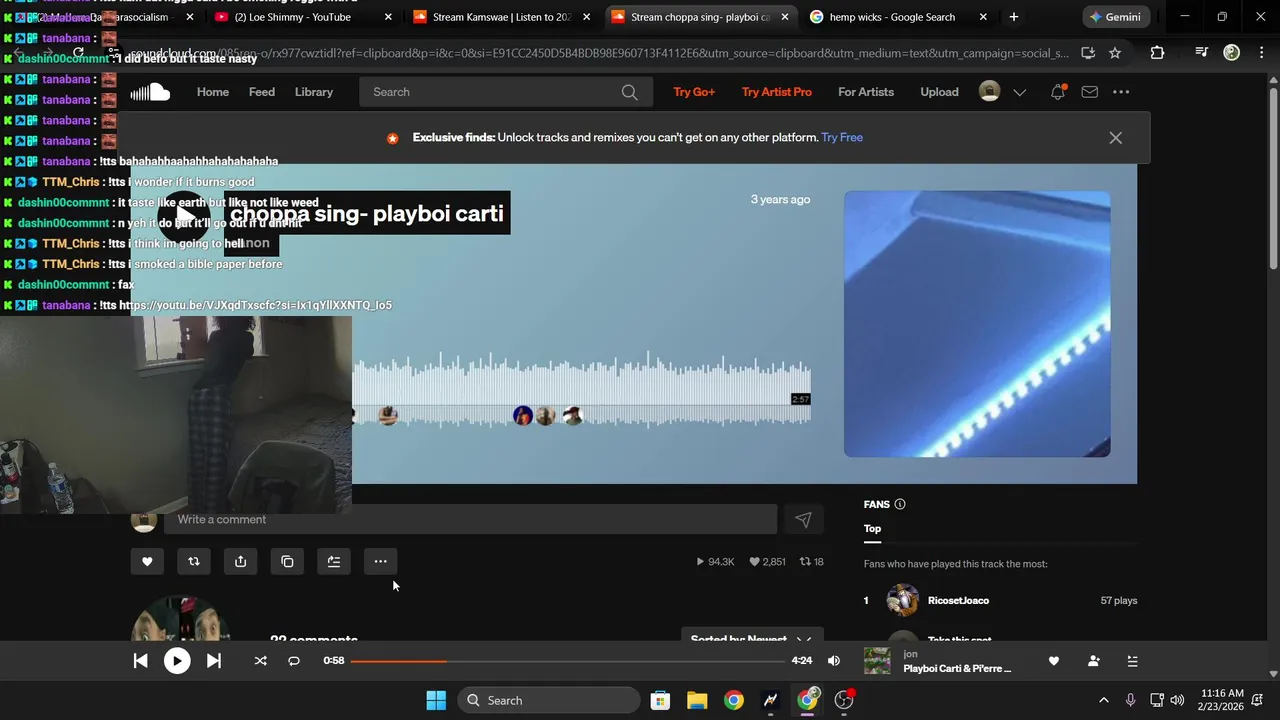Open the FANS info icon
This screenshot has width=1280, height=720.
(900, 504)
